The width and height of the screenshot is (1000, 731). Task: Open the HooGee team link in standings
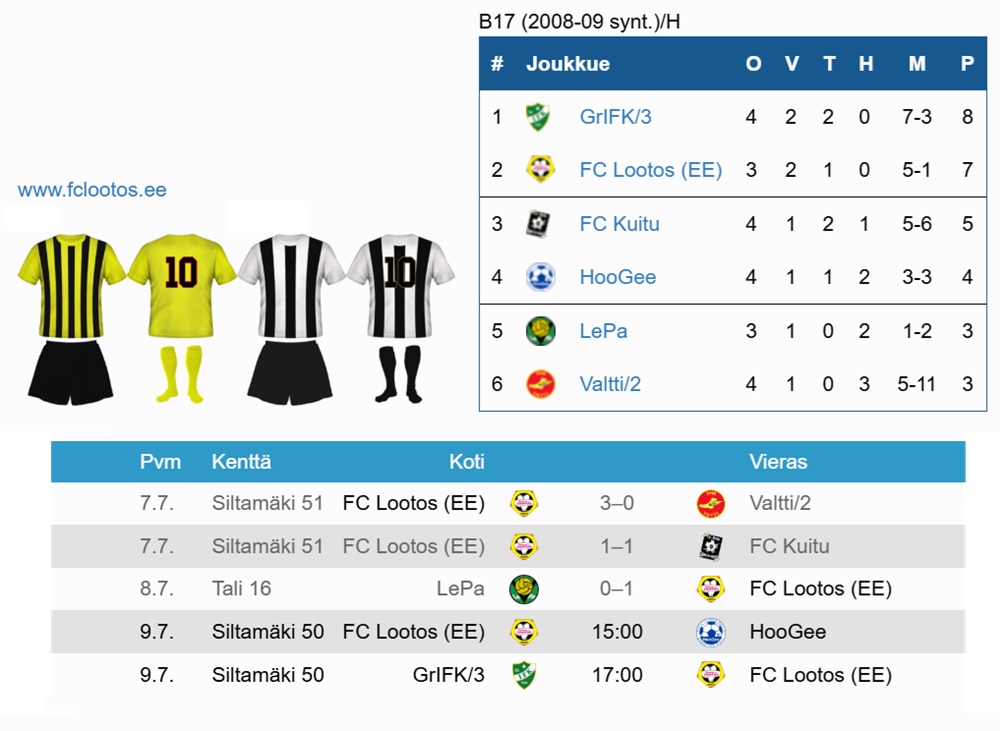pyautogui.click(x=617, y=277)
